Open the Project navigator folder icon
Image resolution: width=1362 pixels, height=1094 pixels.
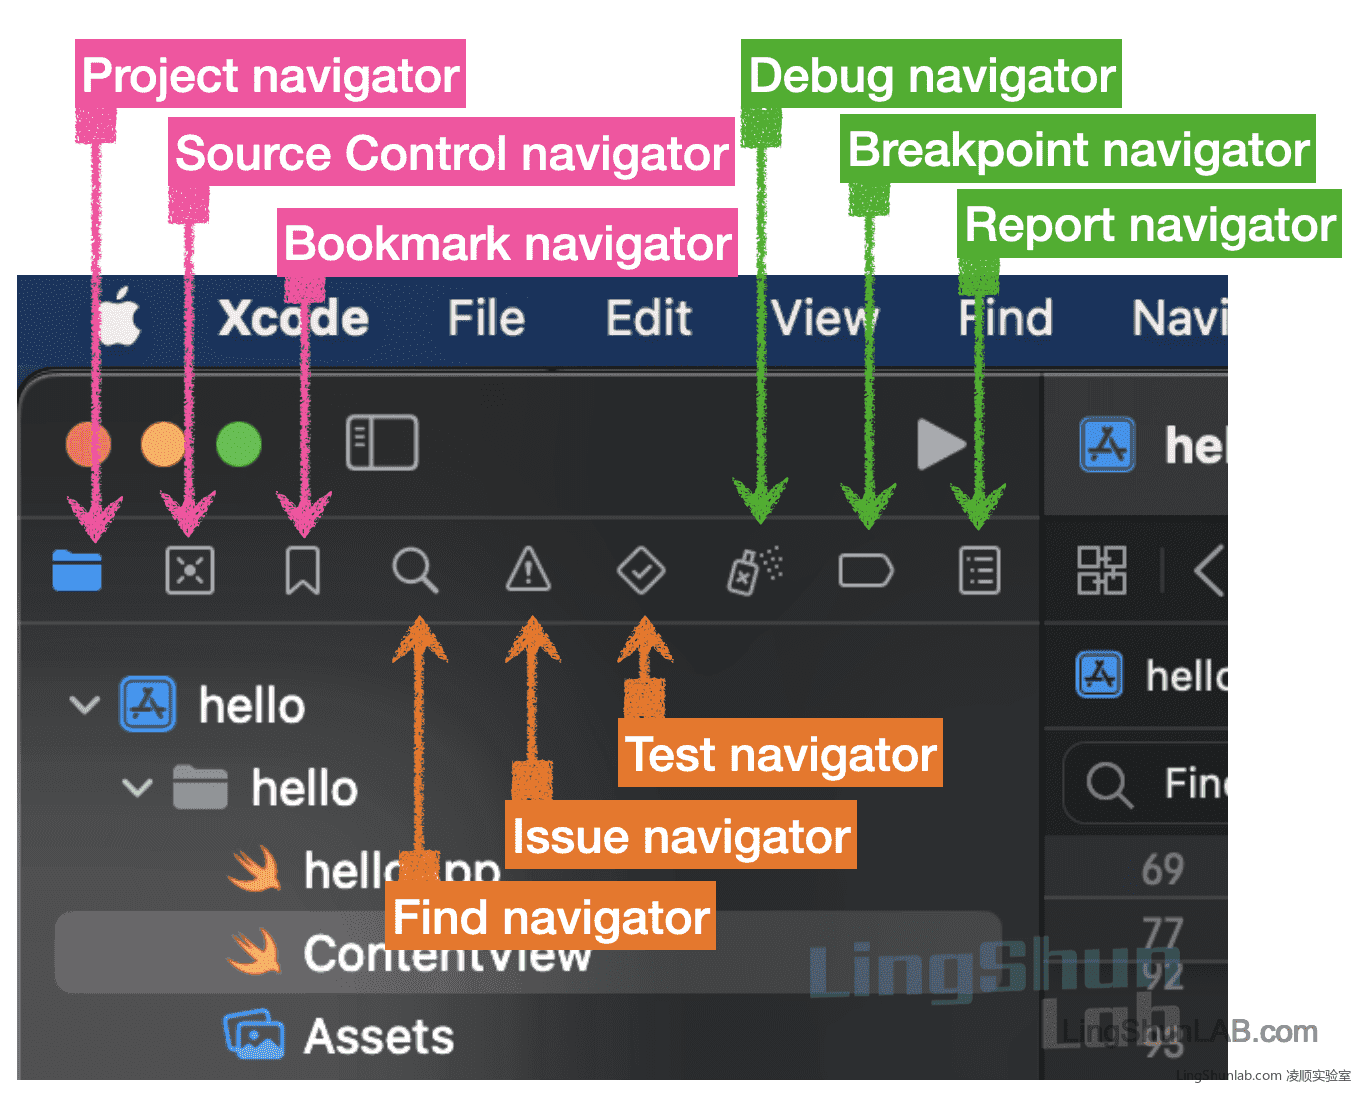click(77, 571)
